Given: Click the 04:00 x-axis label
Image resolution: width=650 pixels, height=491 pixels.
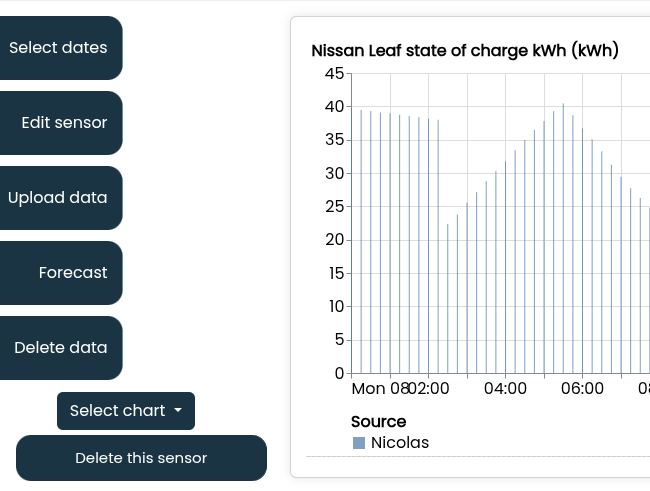Looking at the screenshot, I should (505, 388).
